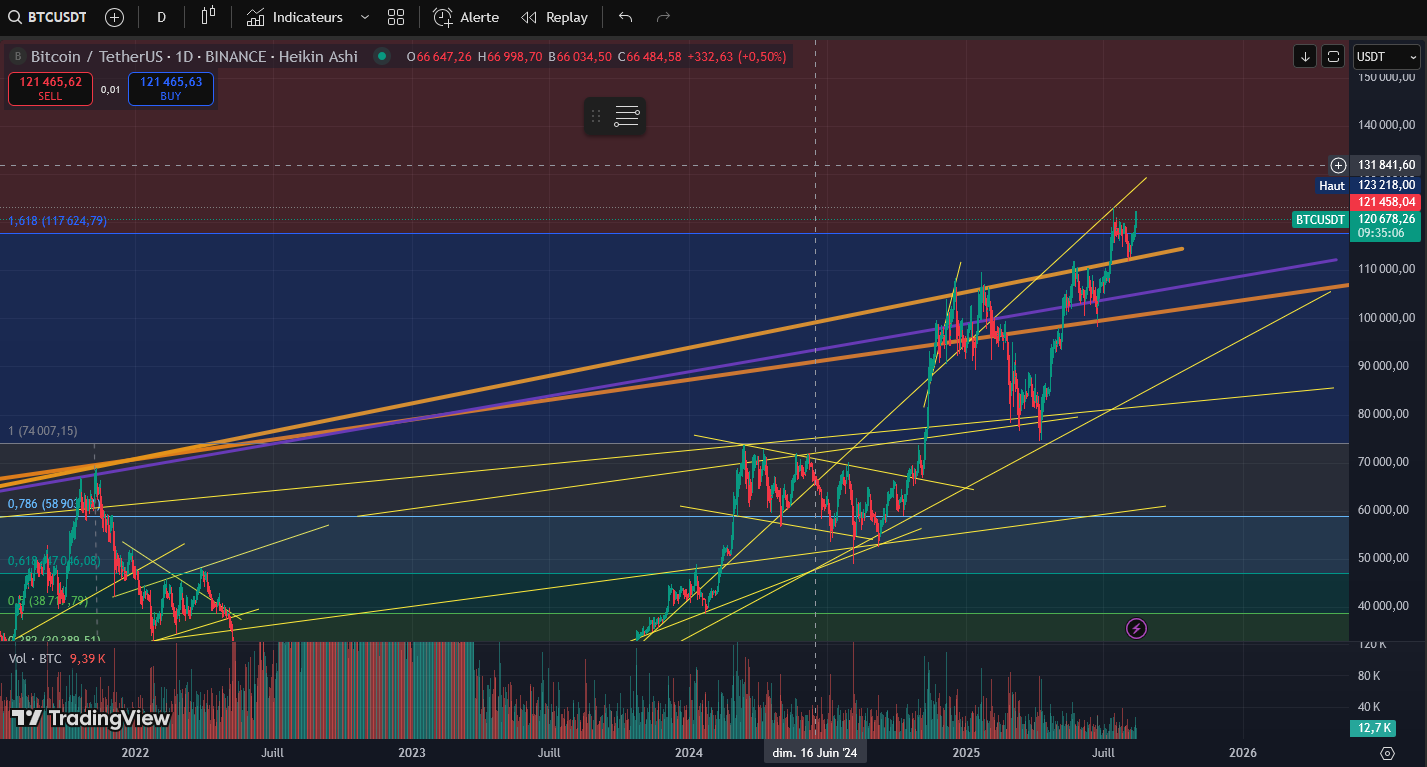Open the Indicateurs menu
This screenshot has height=767, width=1427.
[295, 17]
